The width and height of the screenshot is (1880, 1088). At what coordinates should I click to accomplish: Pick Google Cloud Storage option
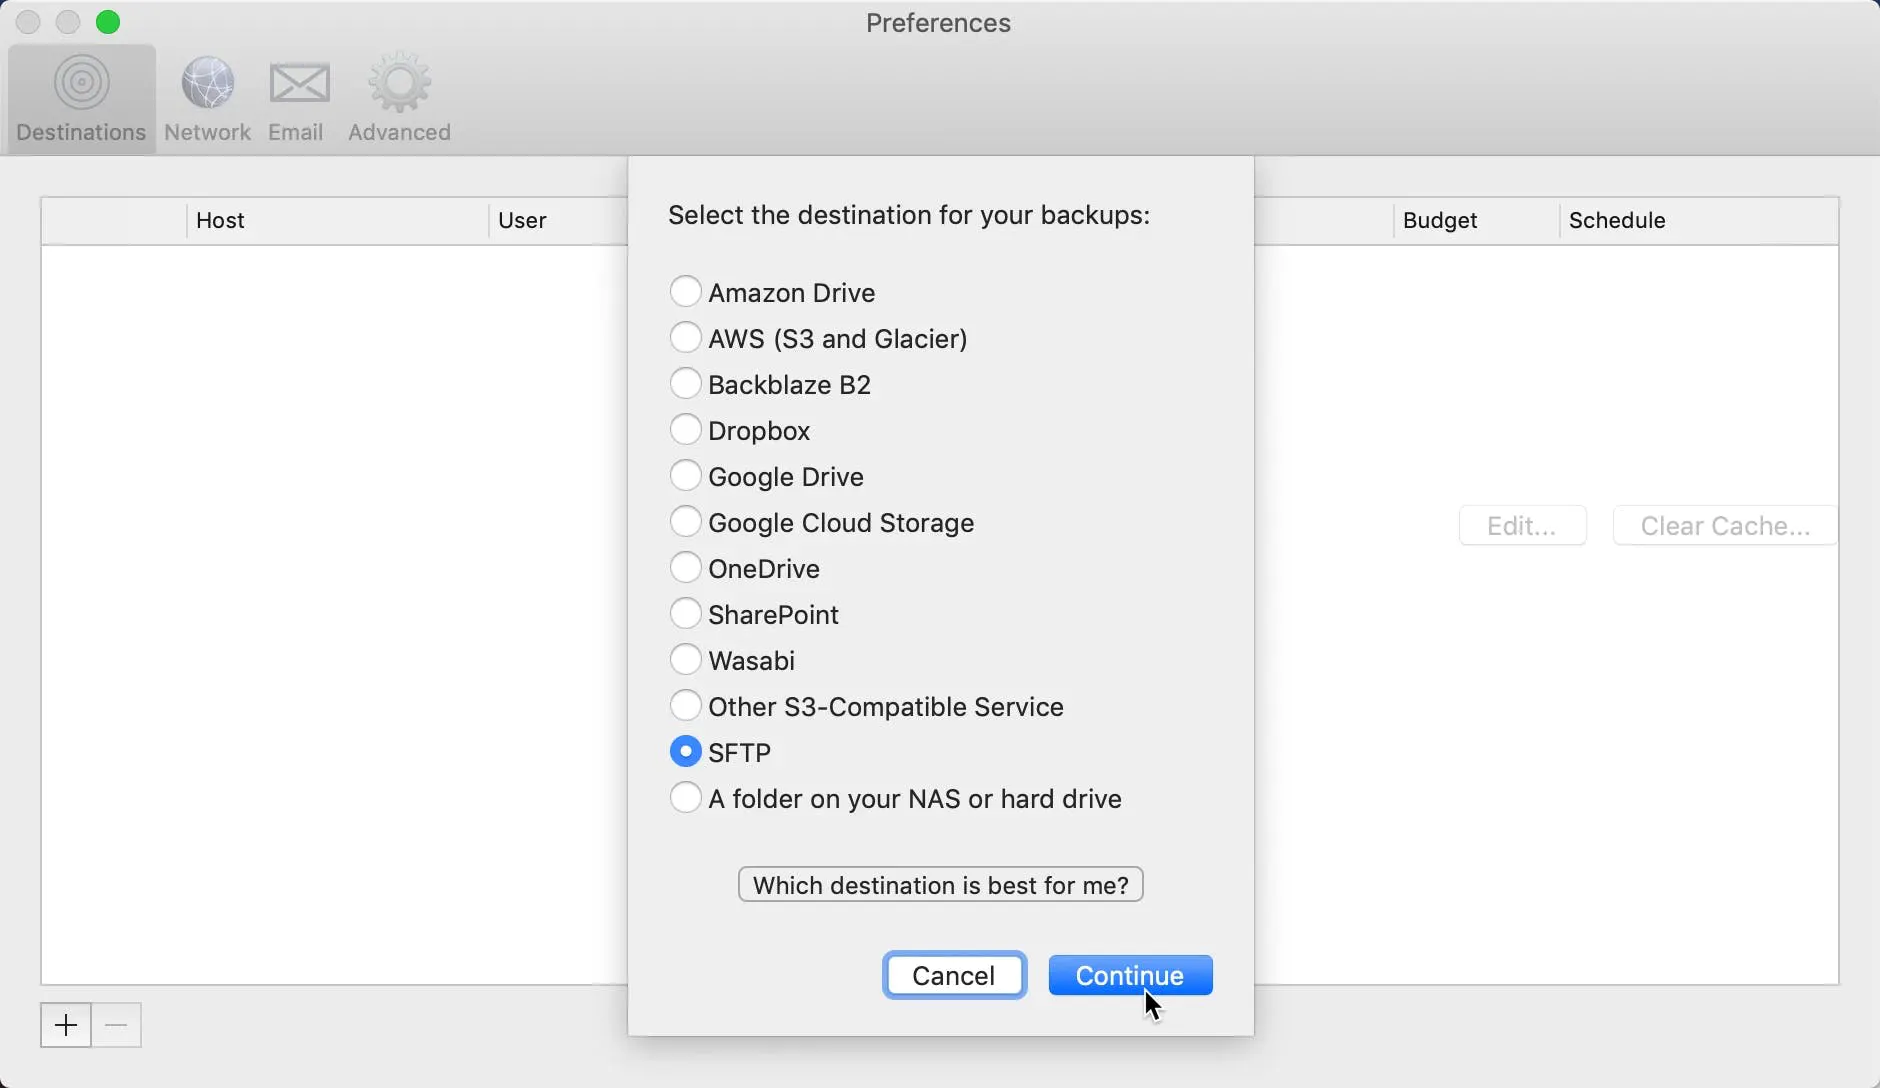click(685, 522)
